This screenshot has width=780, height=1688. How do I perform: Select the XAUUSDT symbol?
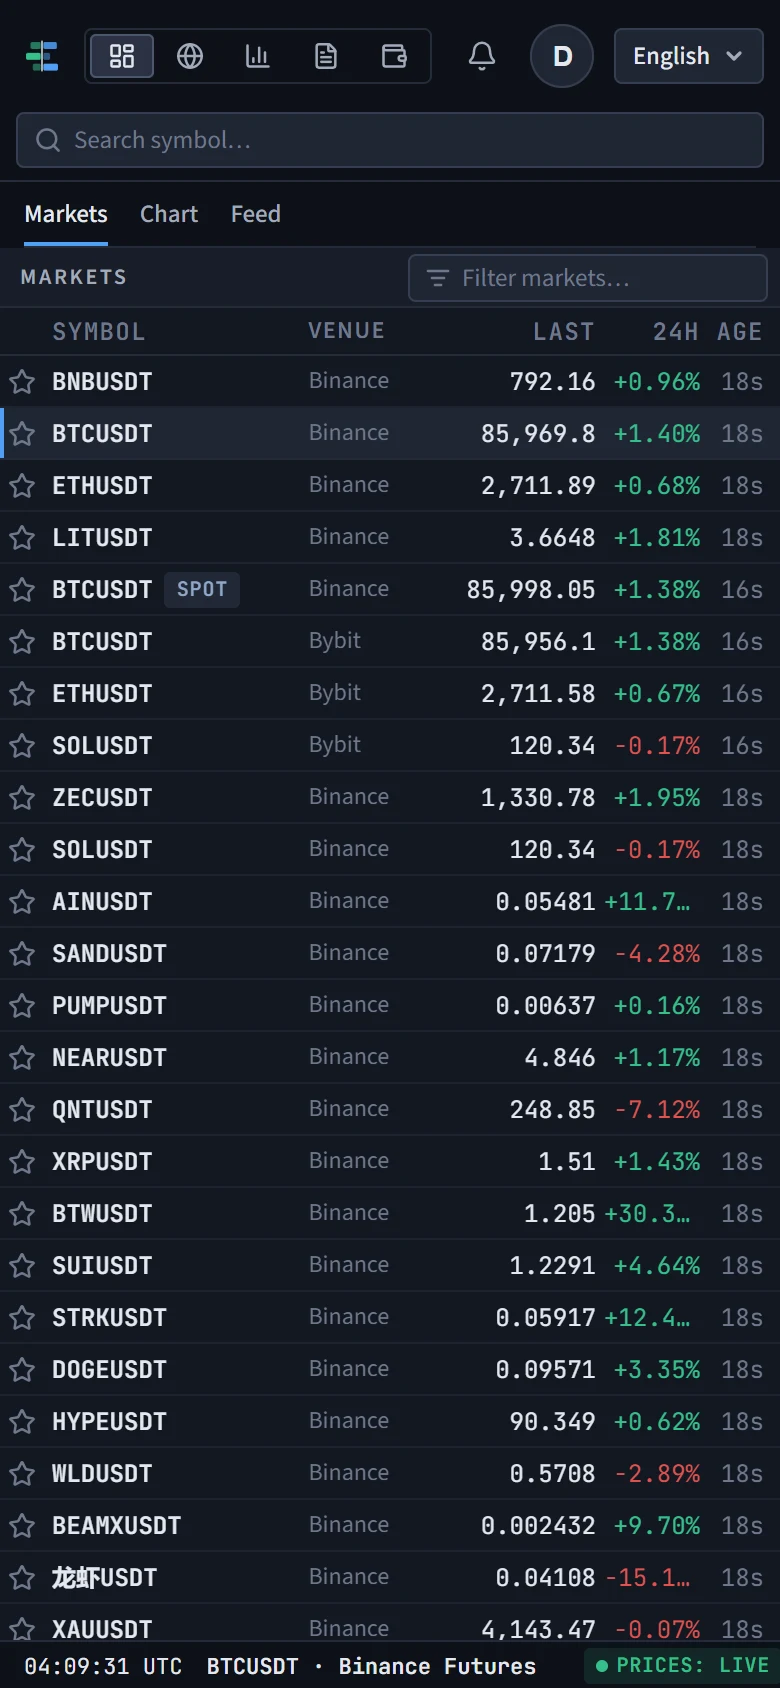[x=102, y=1630]
